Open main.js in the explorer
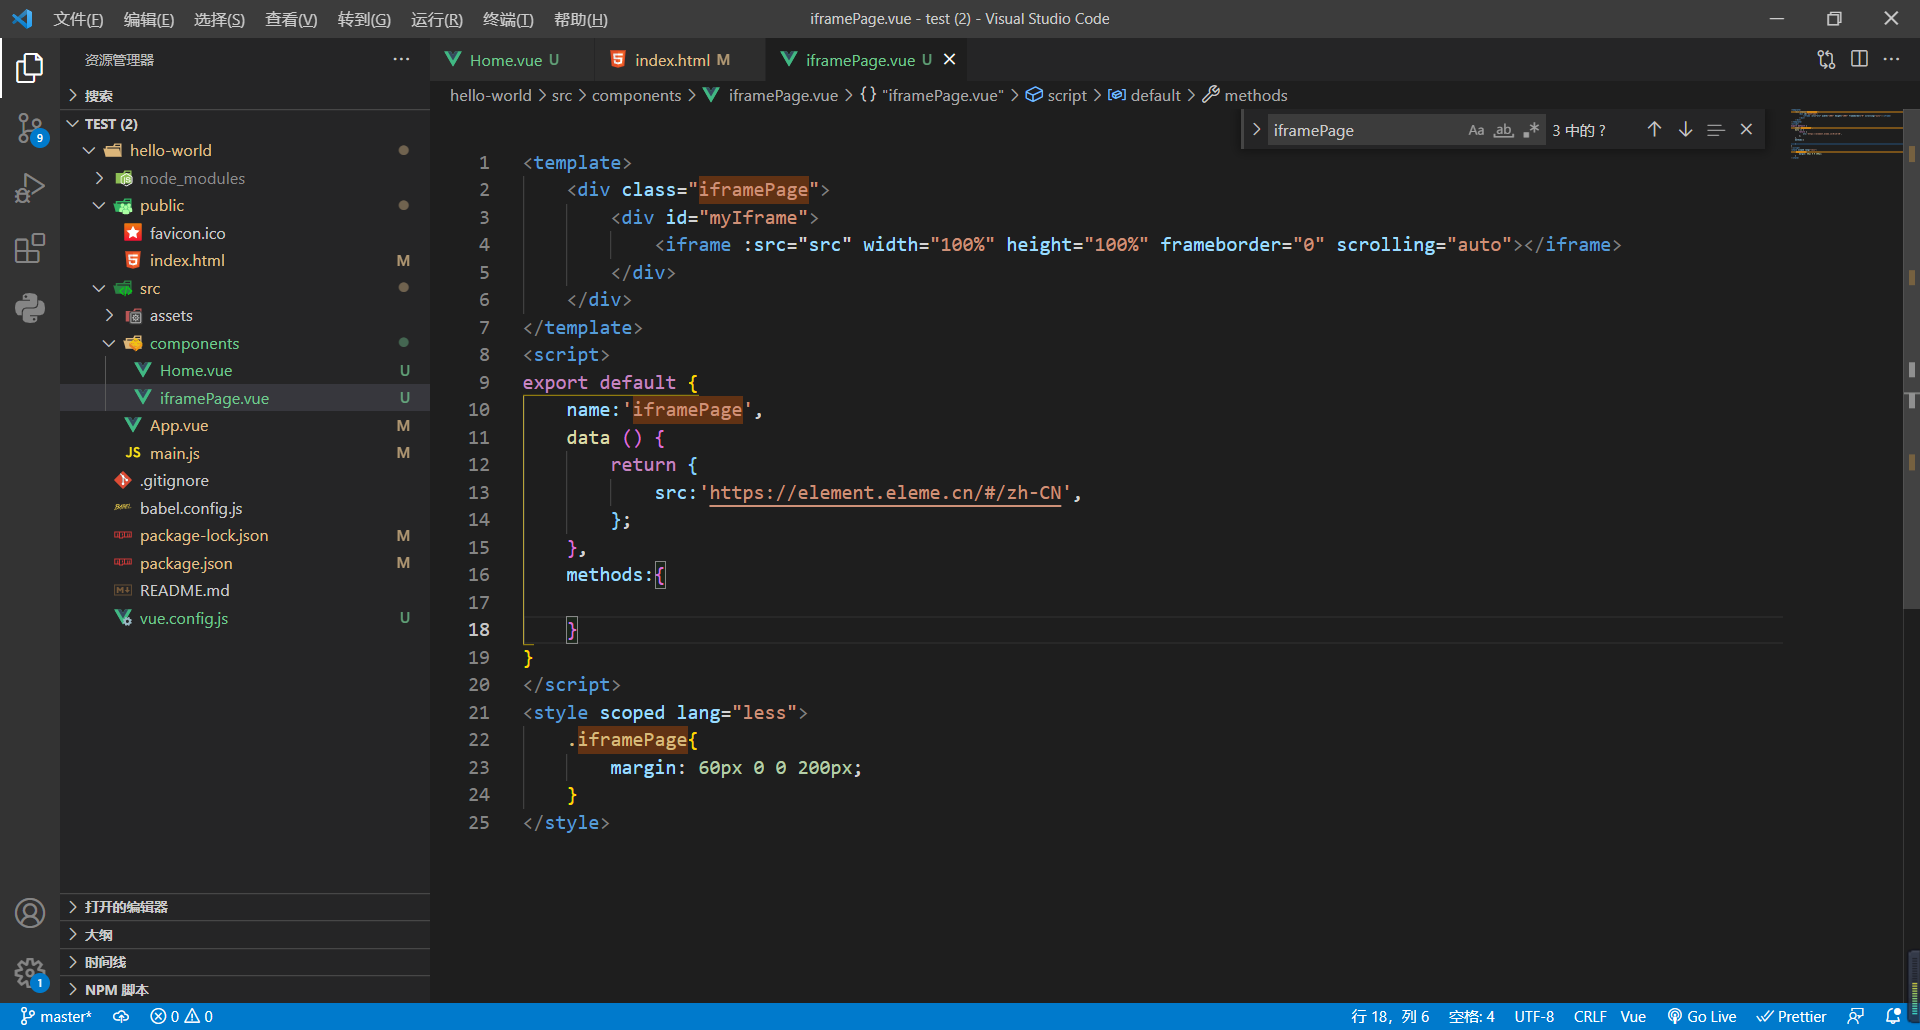1920x1030 pixels. coord(245,453)
